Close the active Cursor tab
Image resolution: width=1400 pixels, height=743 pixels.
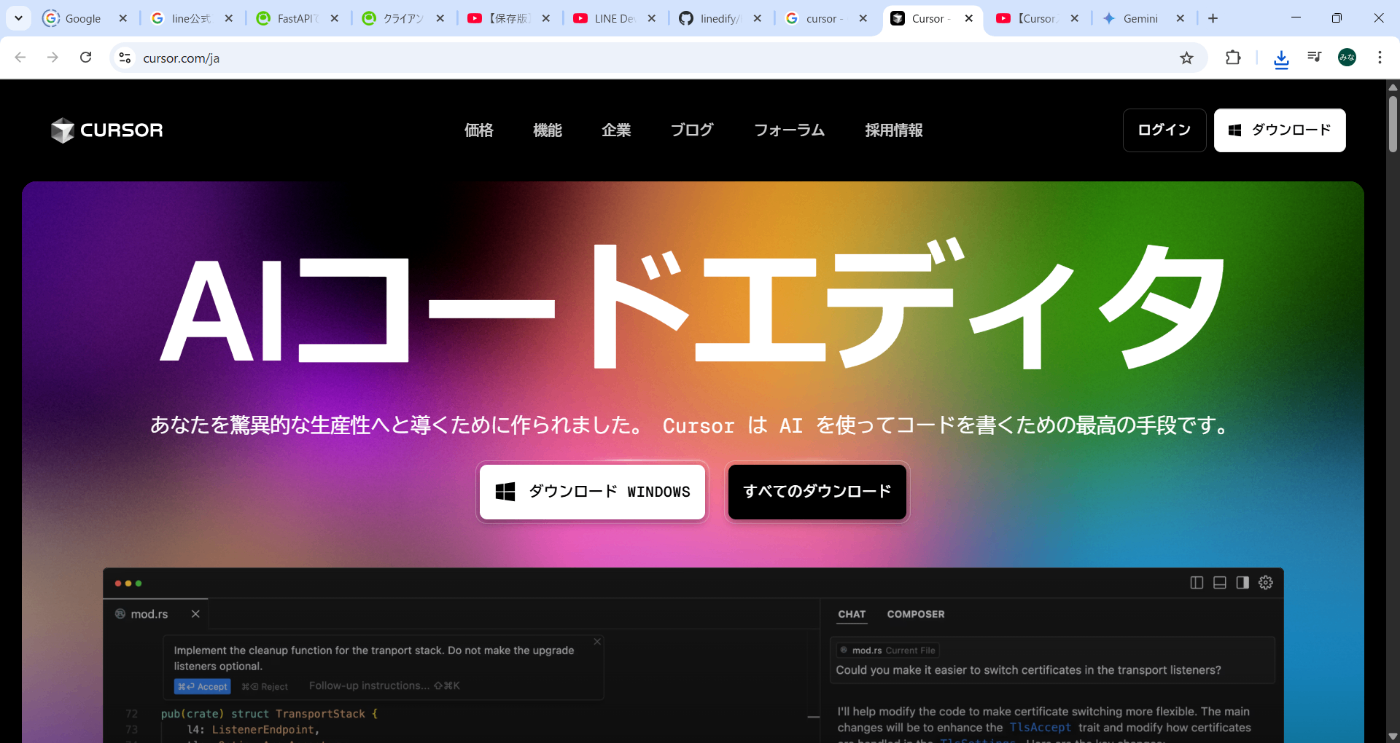969,18
